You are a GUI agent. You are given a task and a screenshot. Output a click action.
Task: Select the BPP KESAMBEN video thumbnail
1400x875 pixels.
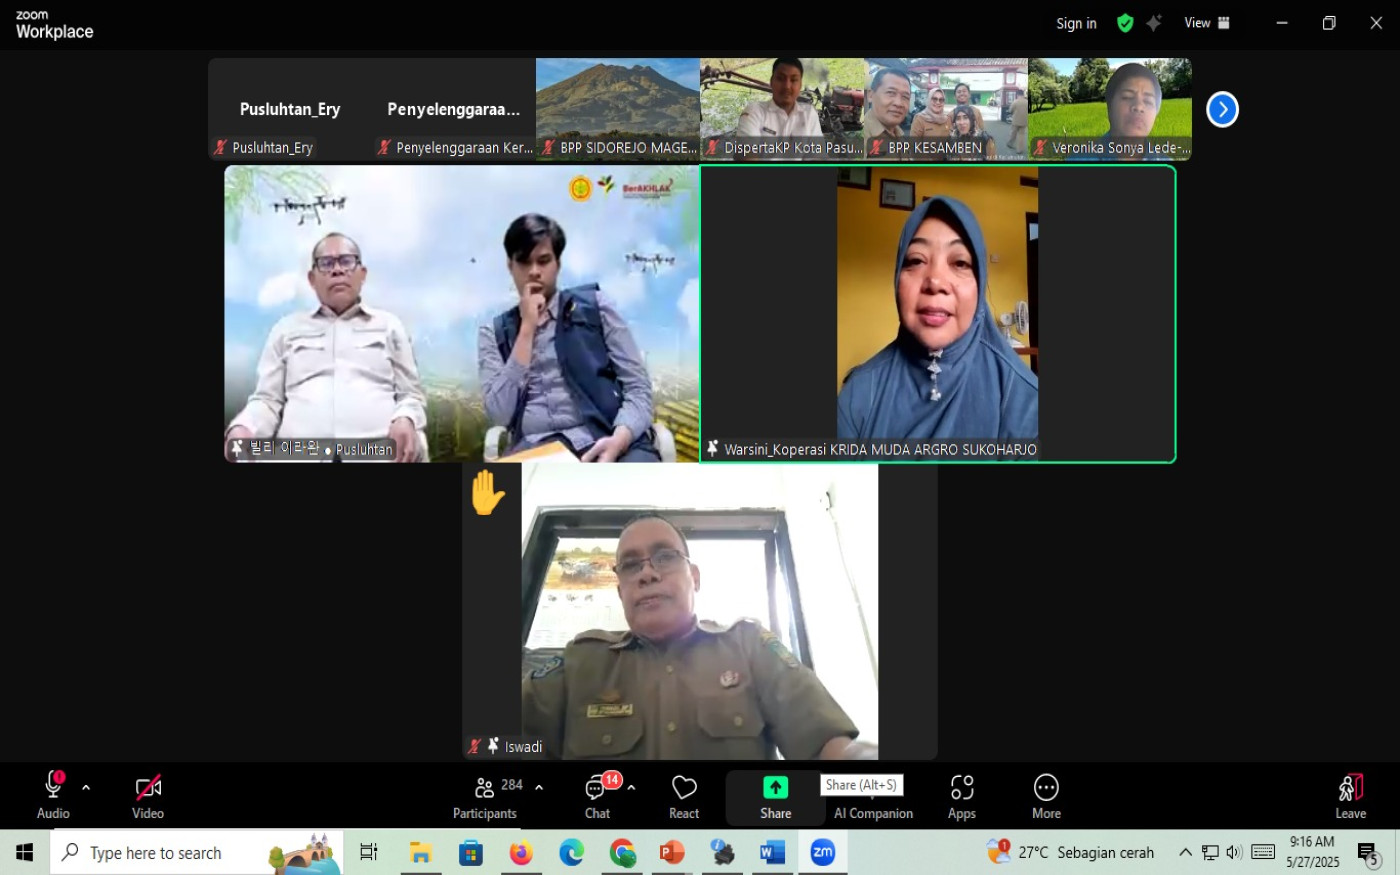[946, 108]
